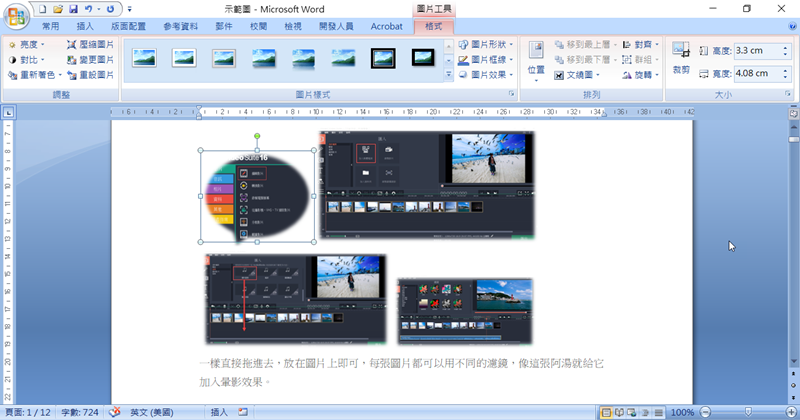
Task: Open the 圖片效果 picture effects dropdown
Action: (485, 75)
